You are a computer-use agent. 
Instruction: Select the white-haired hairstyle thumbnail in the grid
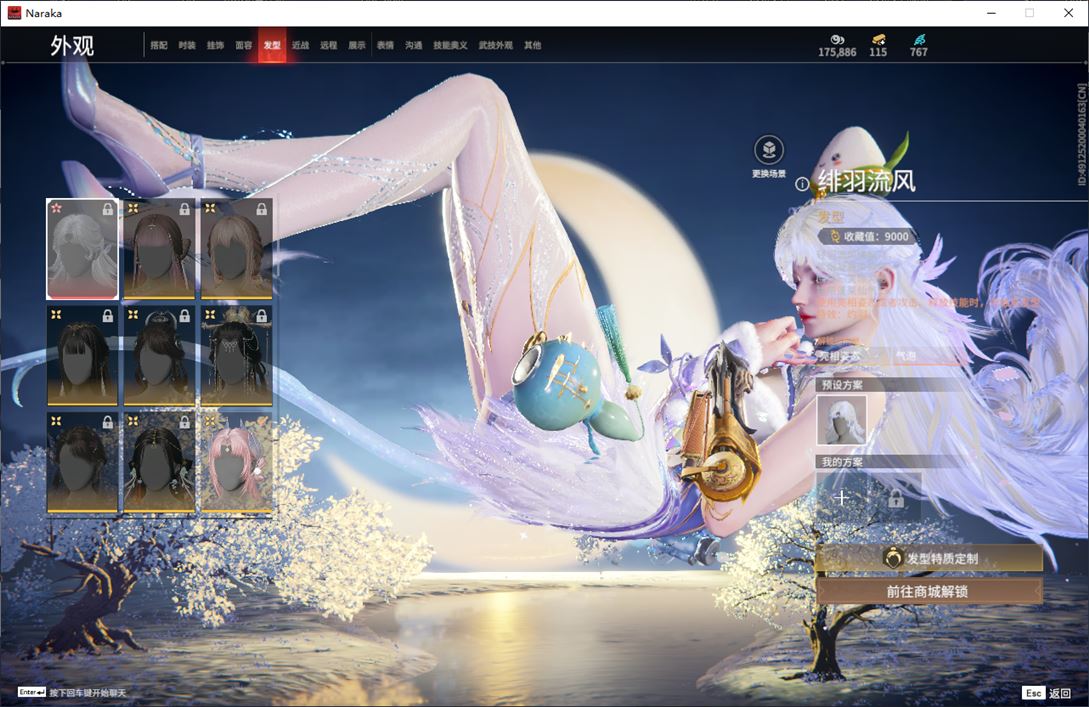(83, 249)
